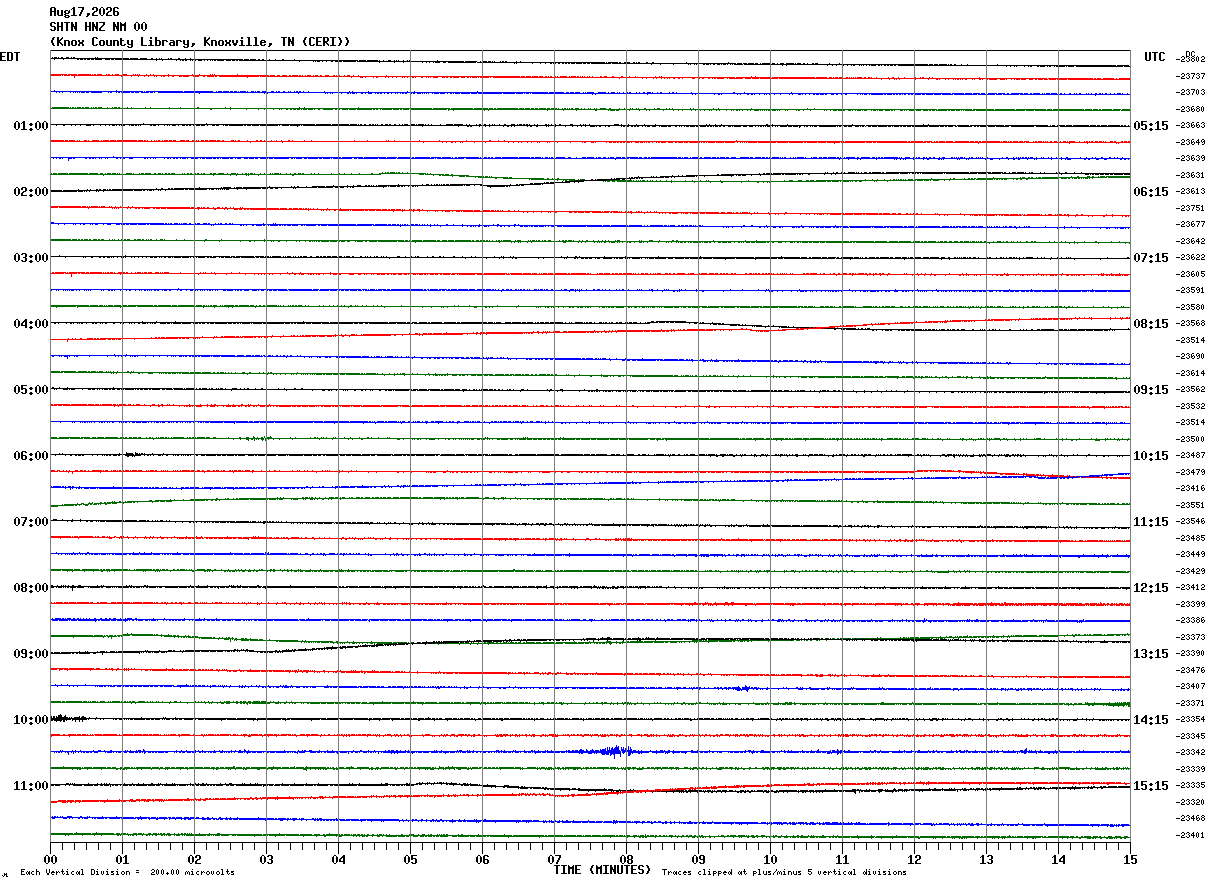1210x886 pixels.
Task: Click the 'UTC' timezone label
Action: (x=1155, y=57)
